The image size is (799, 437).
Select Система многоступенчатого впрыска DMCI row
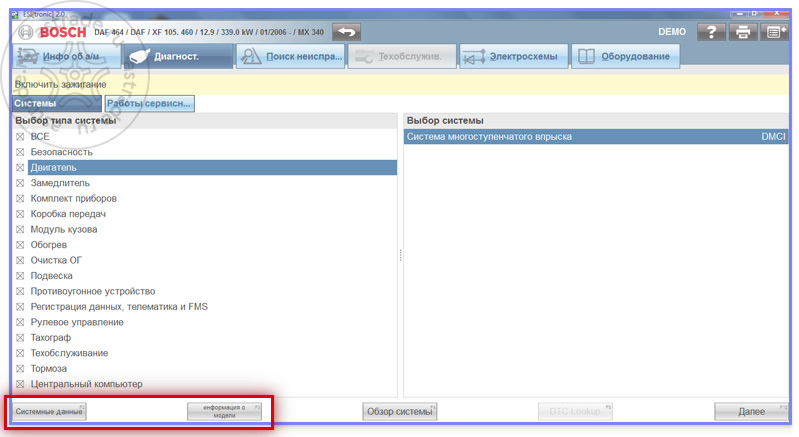coord(596,136)
